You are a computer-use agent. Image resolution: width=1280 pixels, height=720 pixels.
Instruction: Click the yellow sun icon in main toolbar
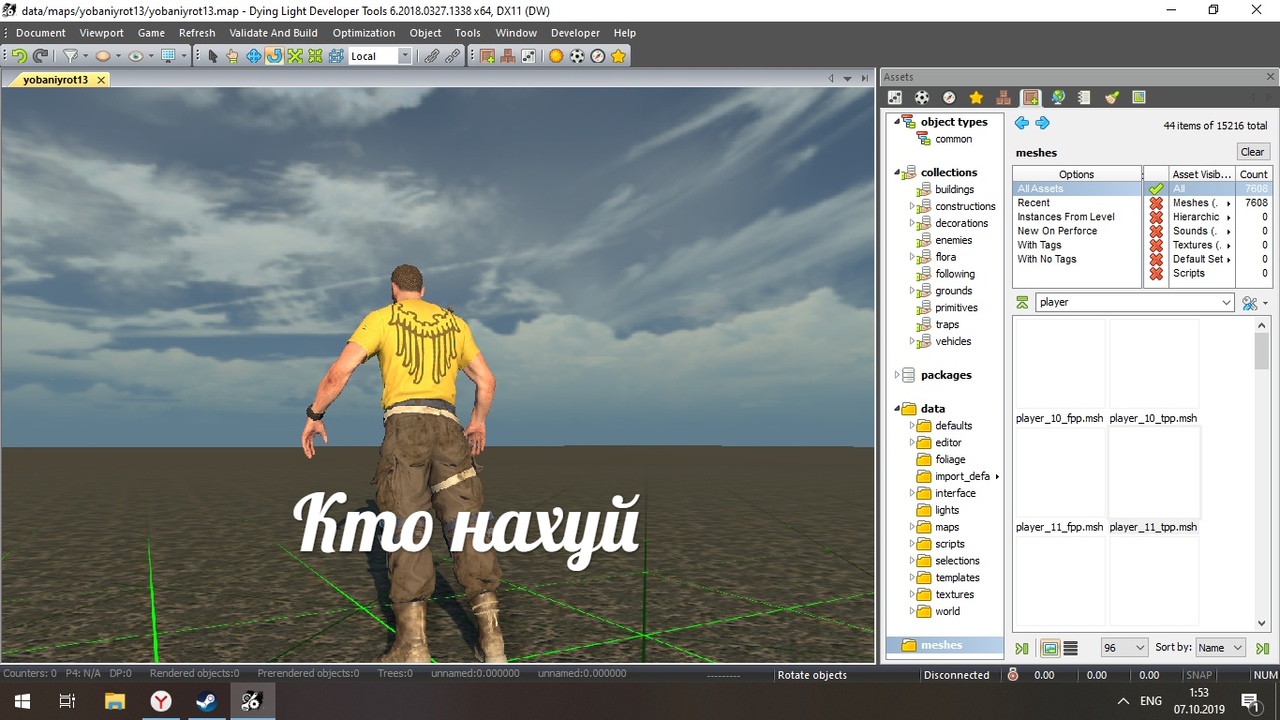[x=556, y=56]
